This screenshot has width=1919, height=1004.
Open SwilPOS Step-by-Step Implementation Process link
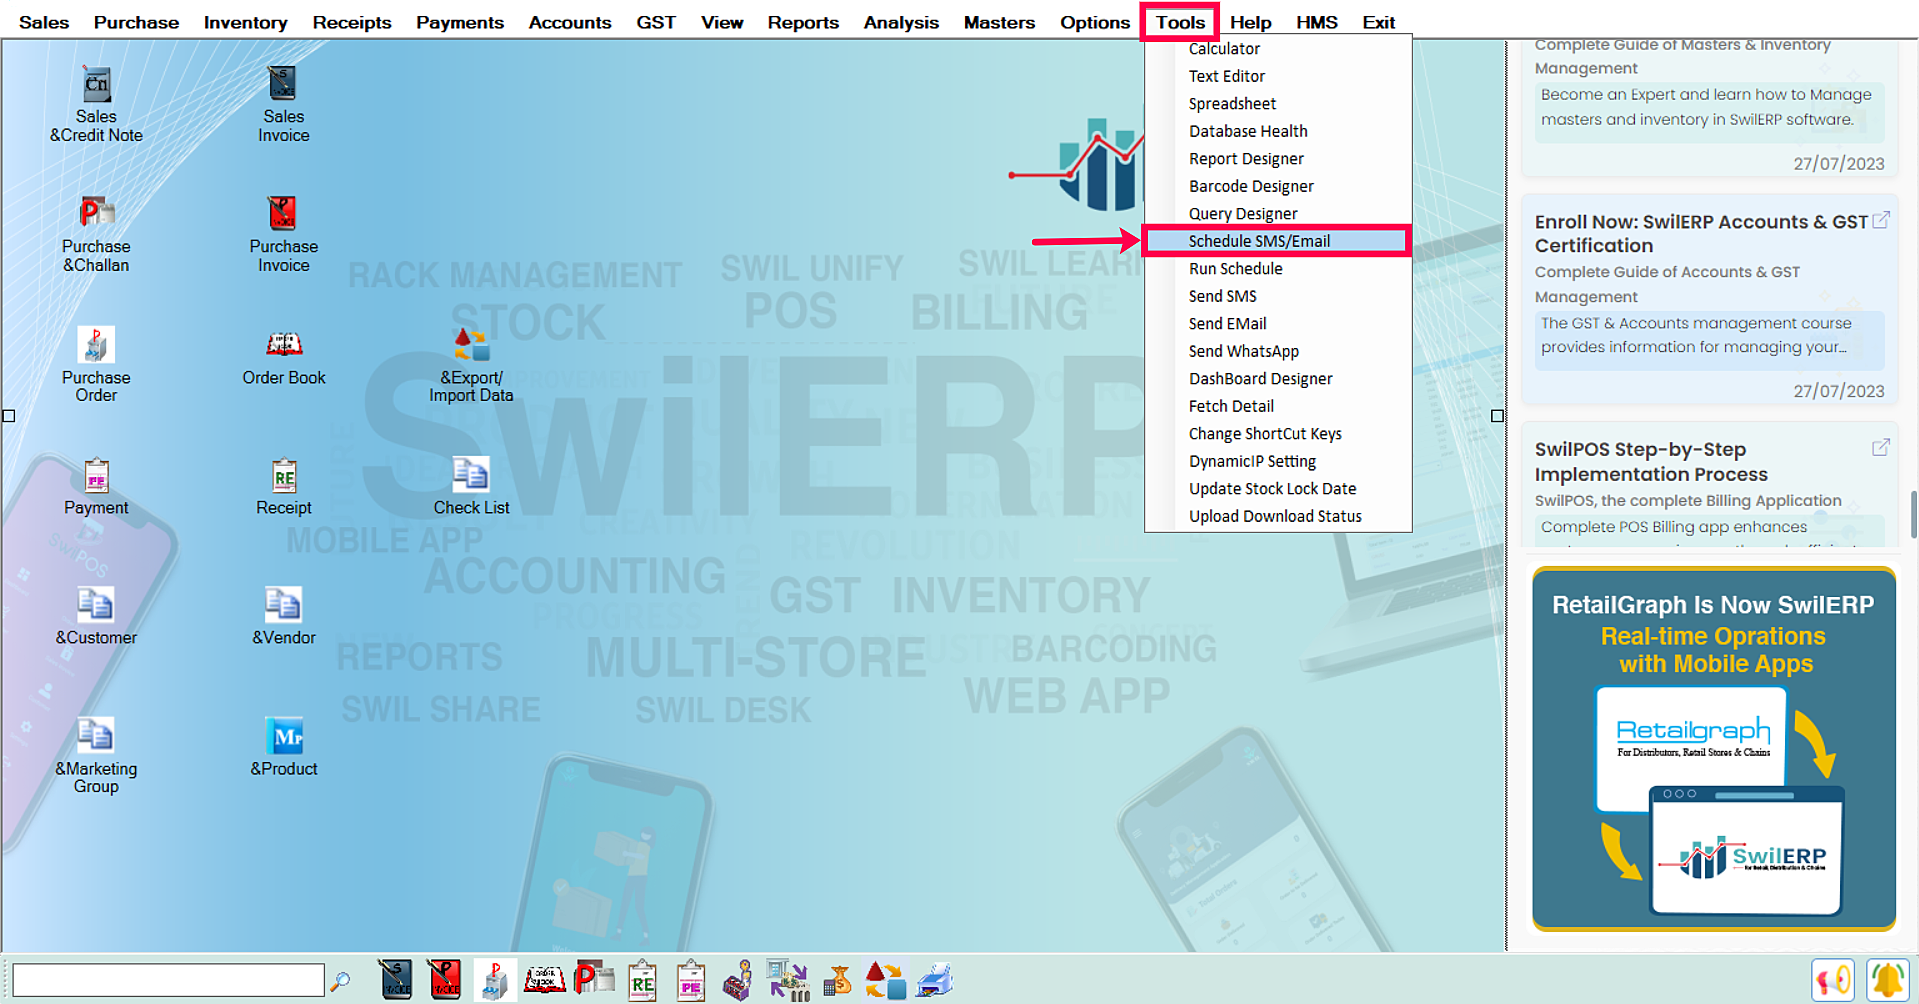(x=1651, y=461)
